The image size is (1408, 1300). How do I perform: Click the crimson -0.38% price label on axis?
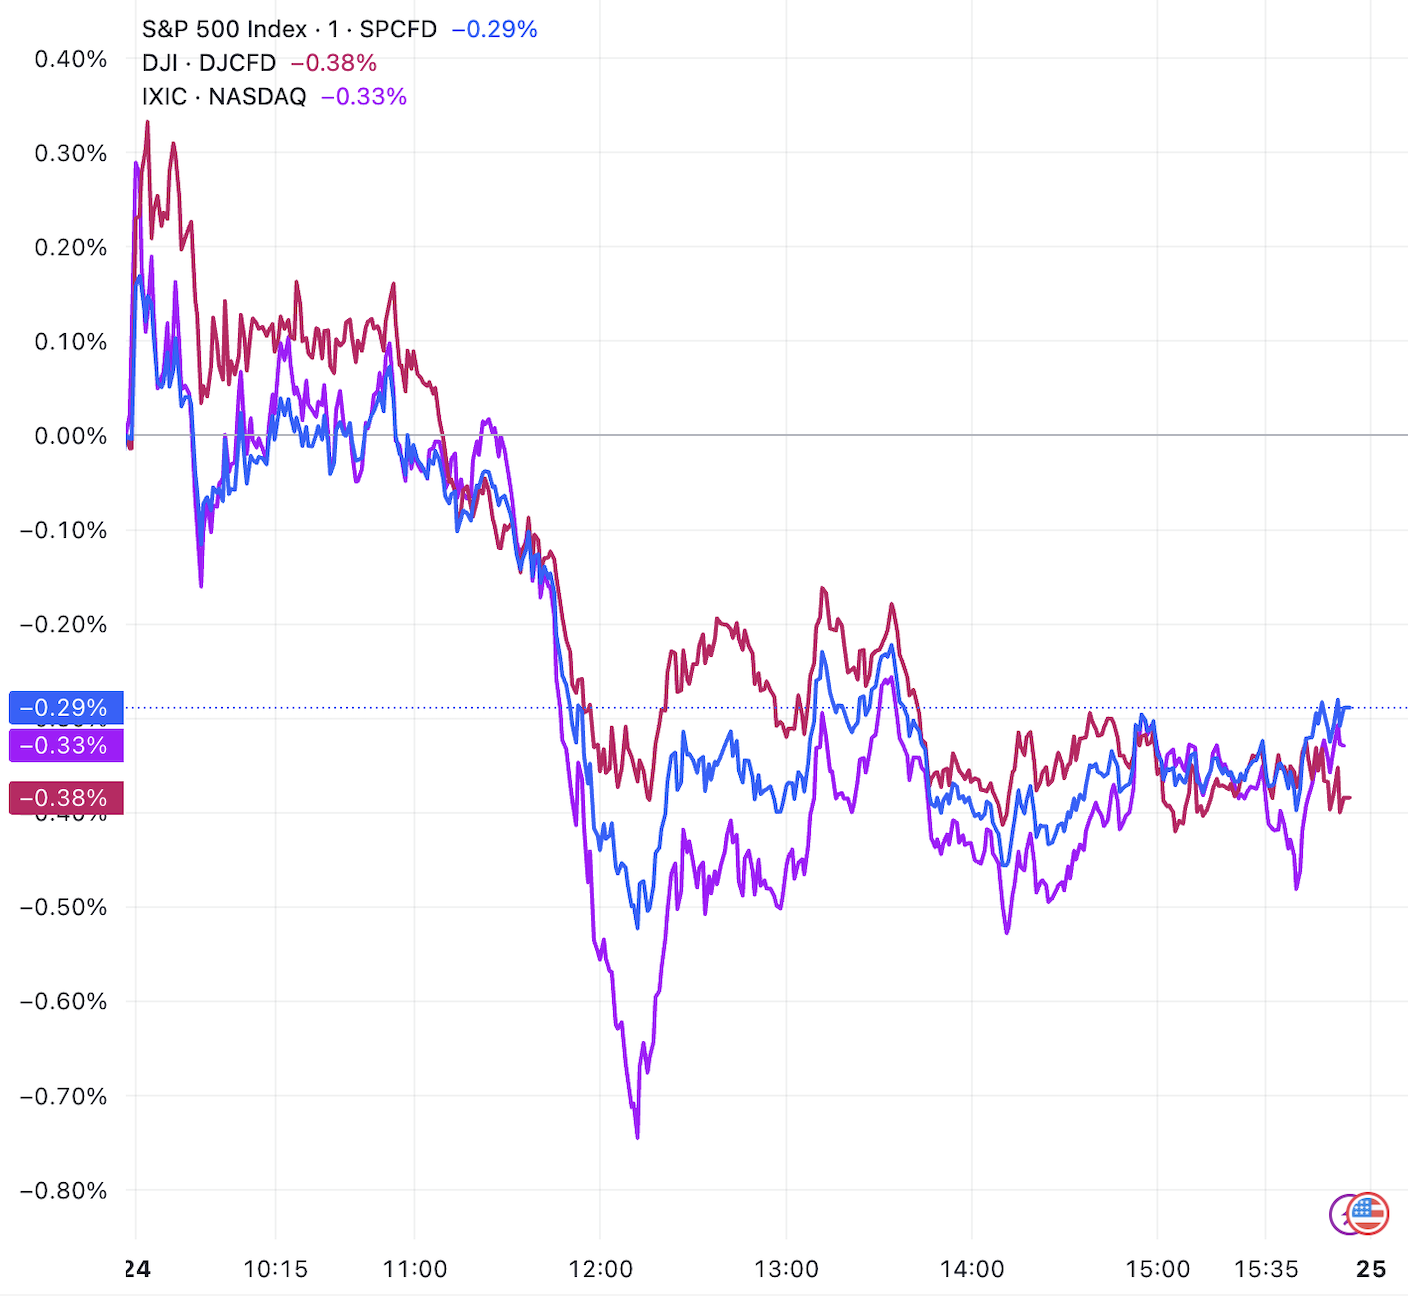coord(66,798)
